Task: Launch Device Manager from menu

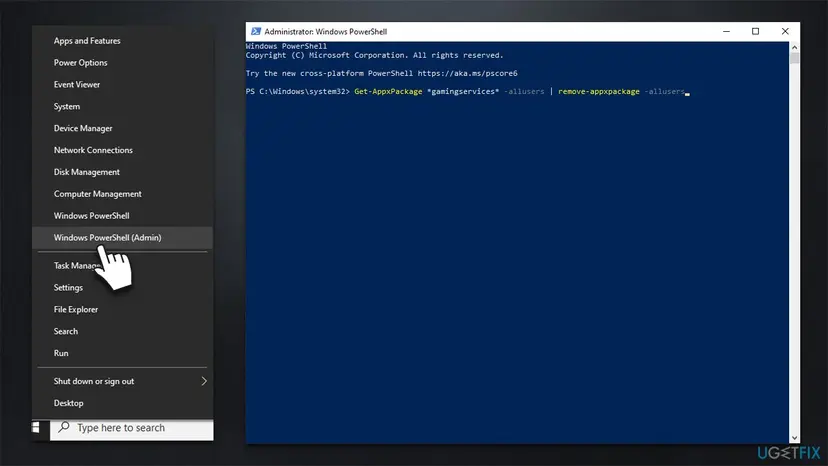Action: tap(123, 128)
